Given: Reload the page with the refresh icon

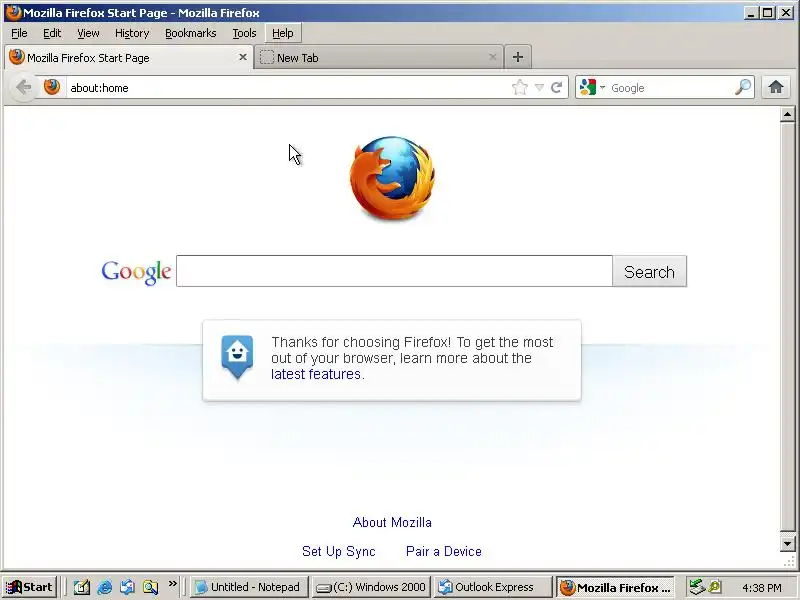Looking at the screenshot, I should pyautogui.click(x=557, y=87).
